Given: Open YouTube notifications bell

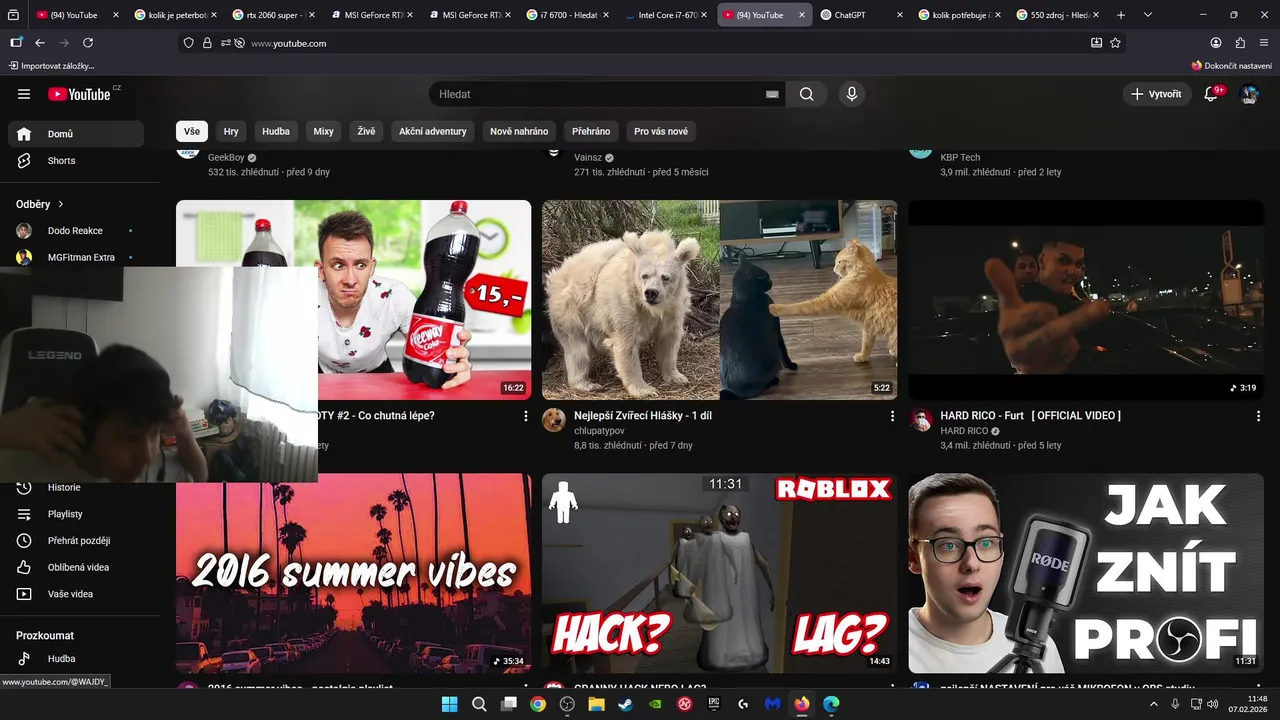Looking at the screenshot, I should 1211,94.
